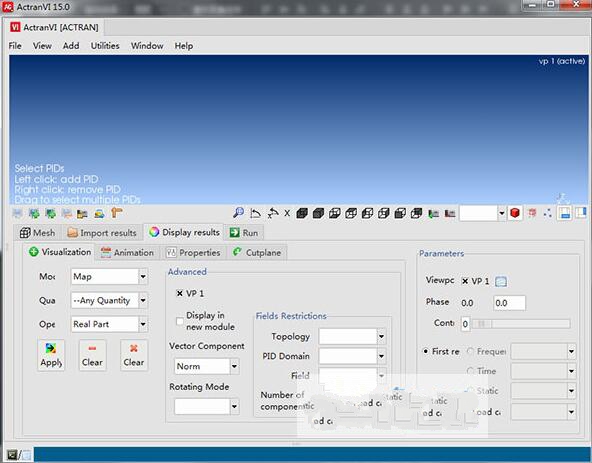Enable Display in new module checkbox
Screen dimensions: 592x463
click(x=180, y=321)
